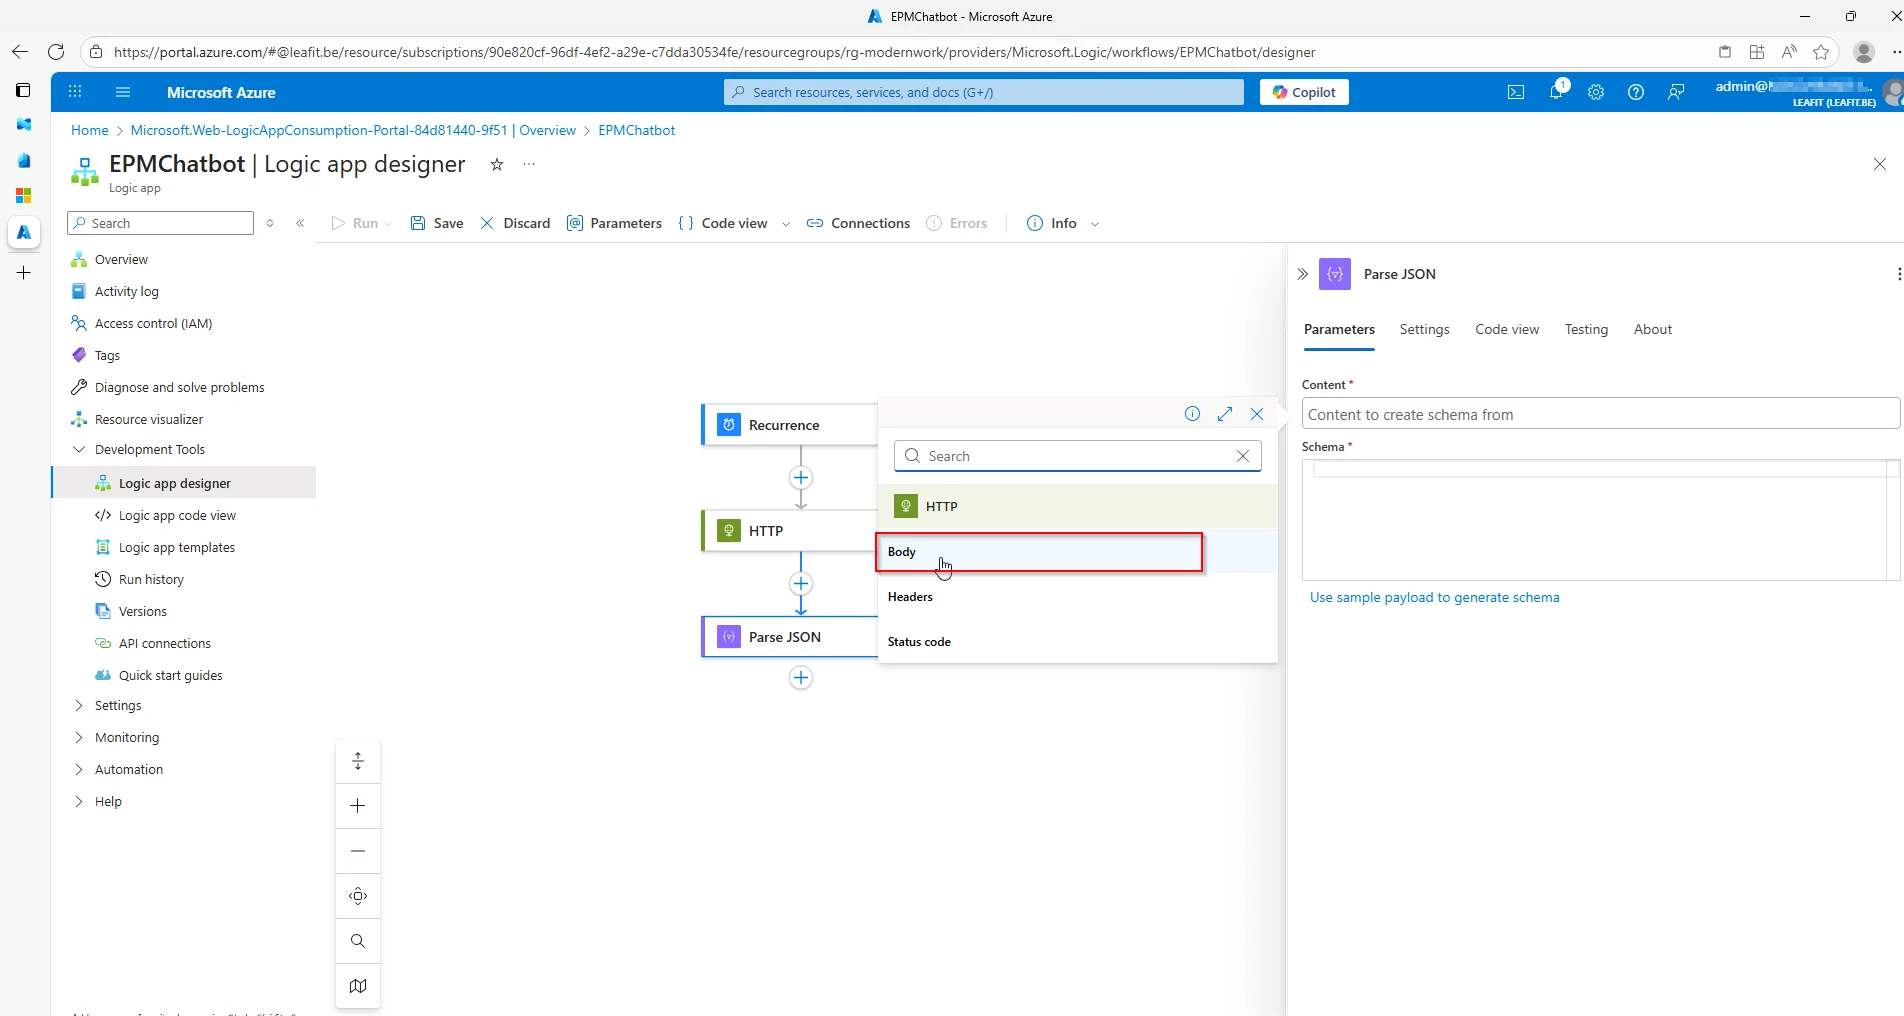Clear the dynamic content search box
Viewport: 1904px width, 1016px height.
(x=1243, y=456)
